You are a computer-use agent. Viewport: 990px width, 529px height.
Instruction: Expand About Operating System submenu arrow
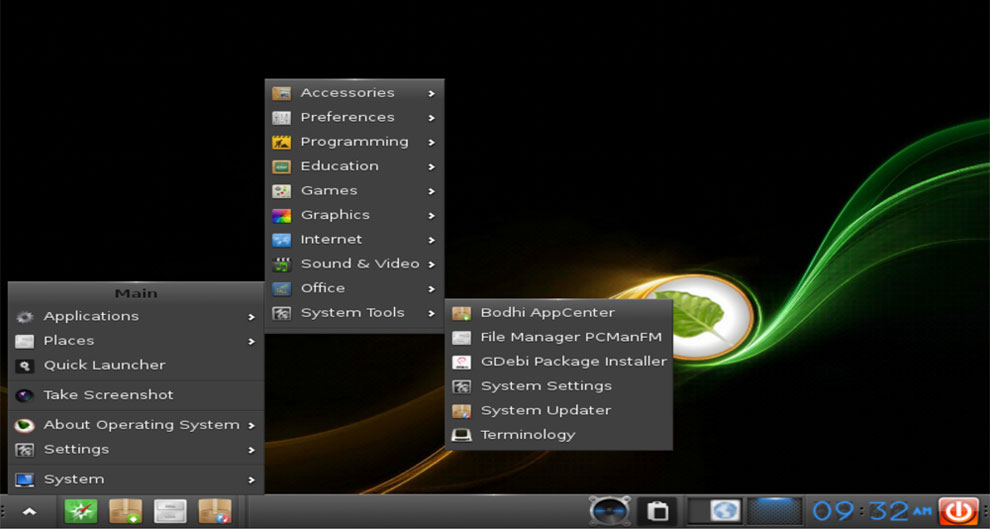pyautogui.click(x=251, y=425)
